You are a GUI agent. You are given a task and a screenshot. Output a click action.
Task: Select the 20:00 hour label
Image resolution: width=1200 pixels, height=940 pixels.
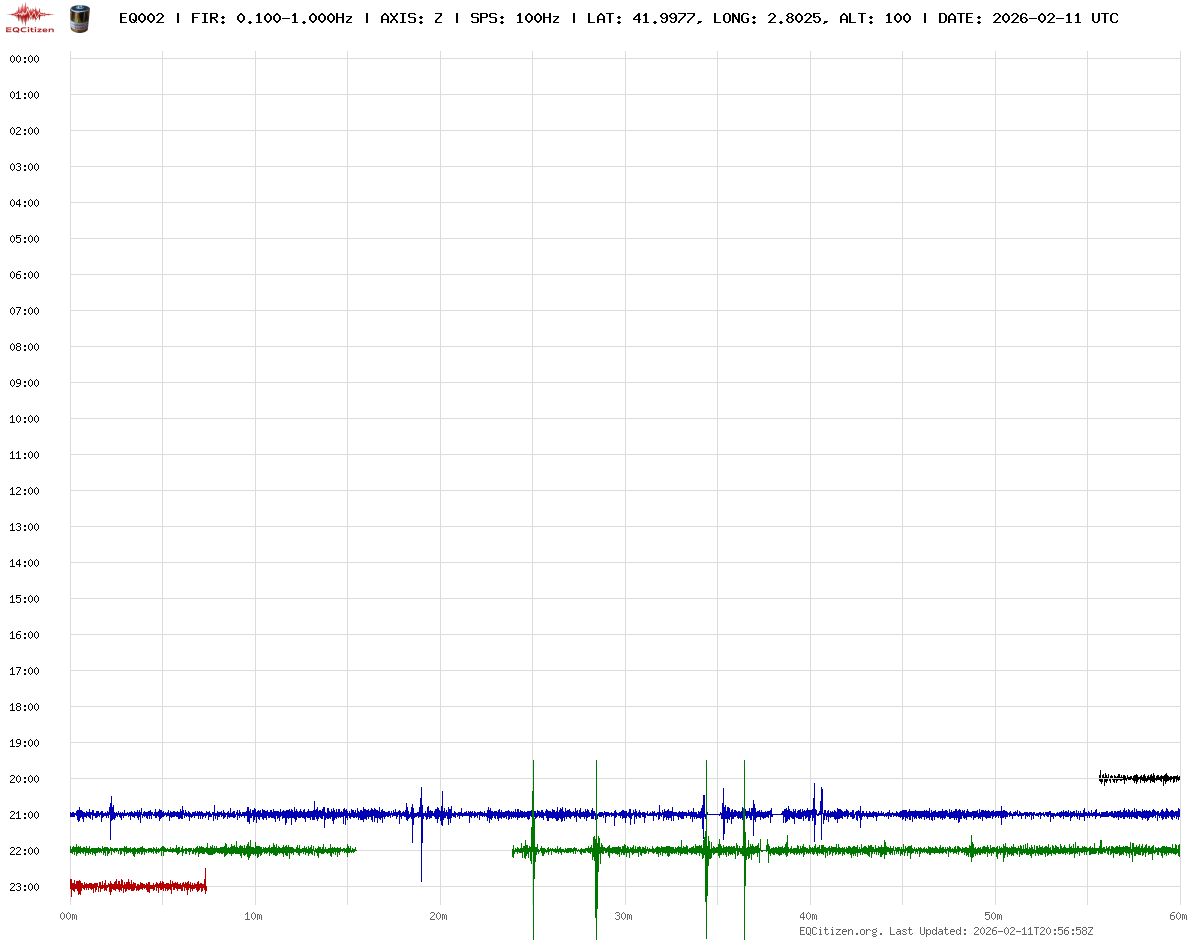tap(24, 779)
